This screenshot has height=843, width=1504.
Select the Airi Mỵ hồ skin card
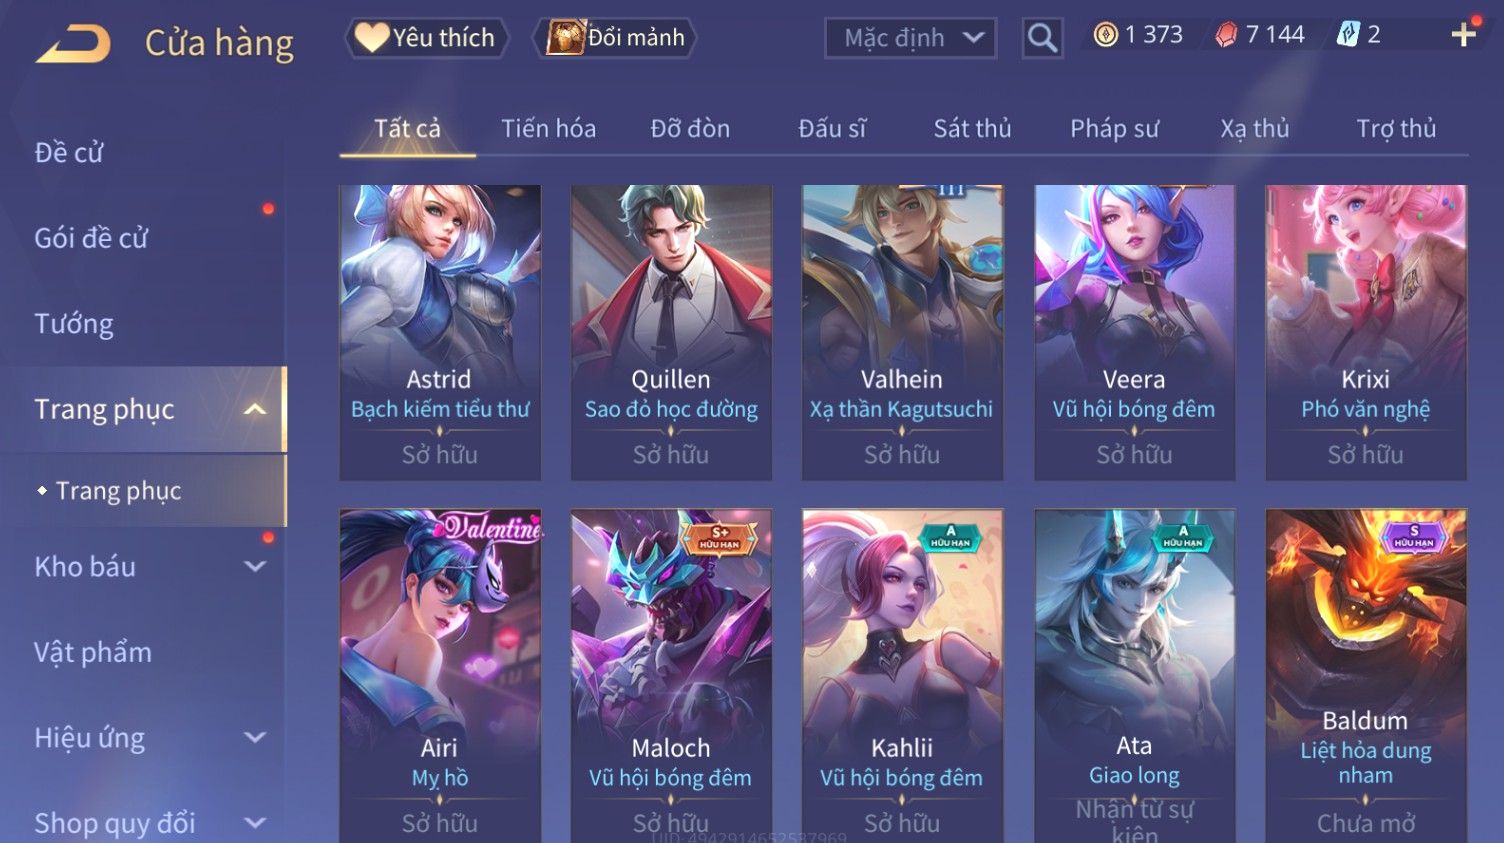(440, 675)
